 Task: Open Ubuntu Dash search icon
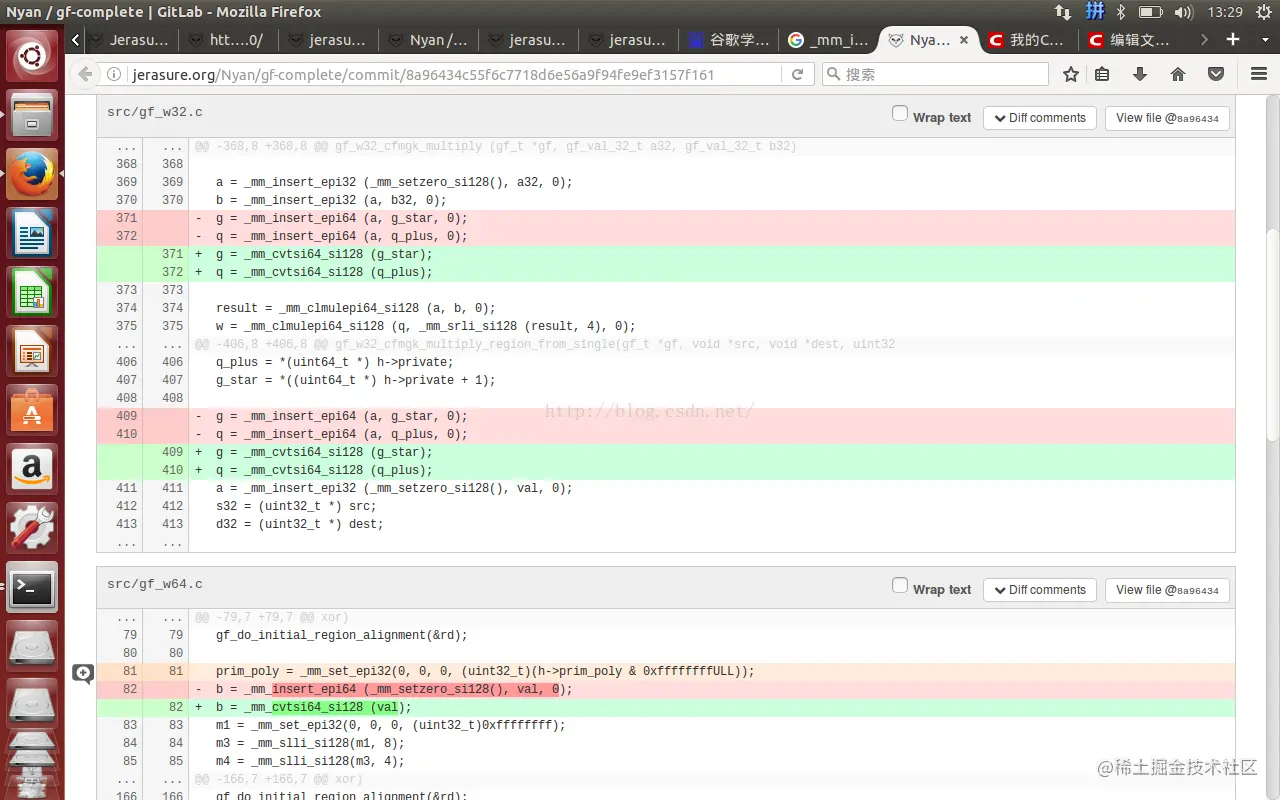coord(32,56)
